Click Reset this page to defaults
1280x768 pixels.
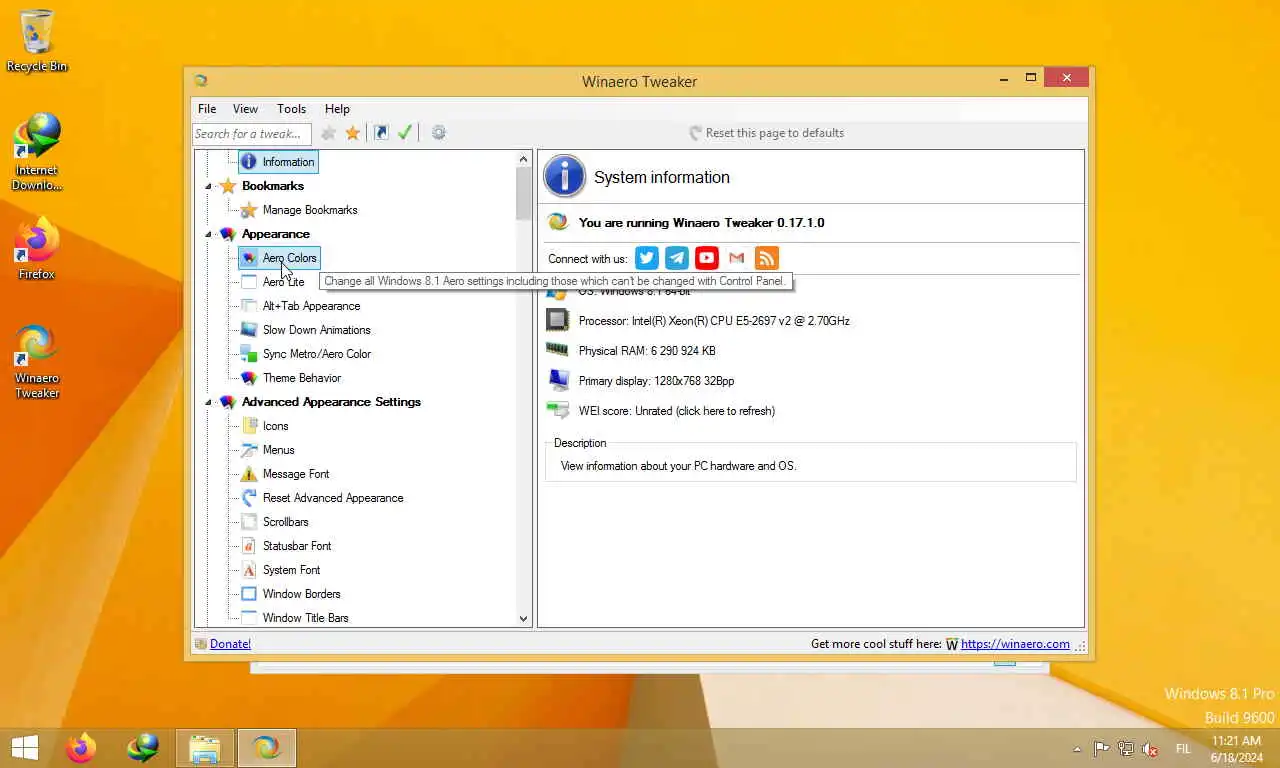coord(766,133)
